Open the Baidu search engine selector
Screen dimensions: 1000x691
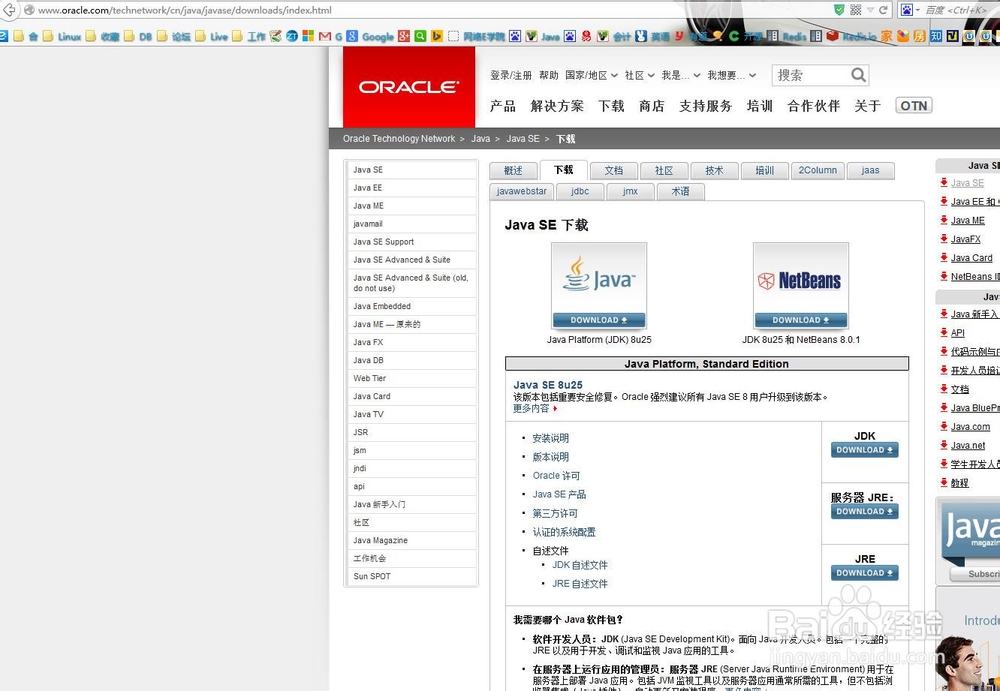[908, 10]
